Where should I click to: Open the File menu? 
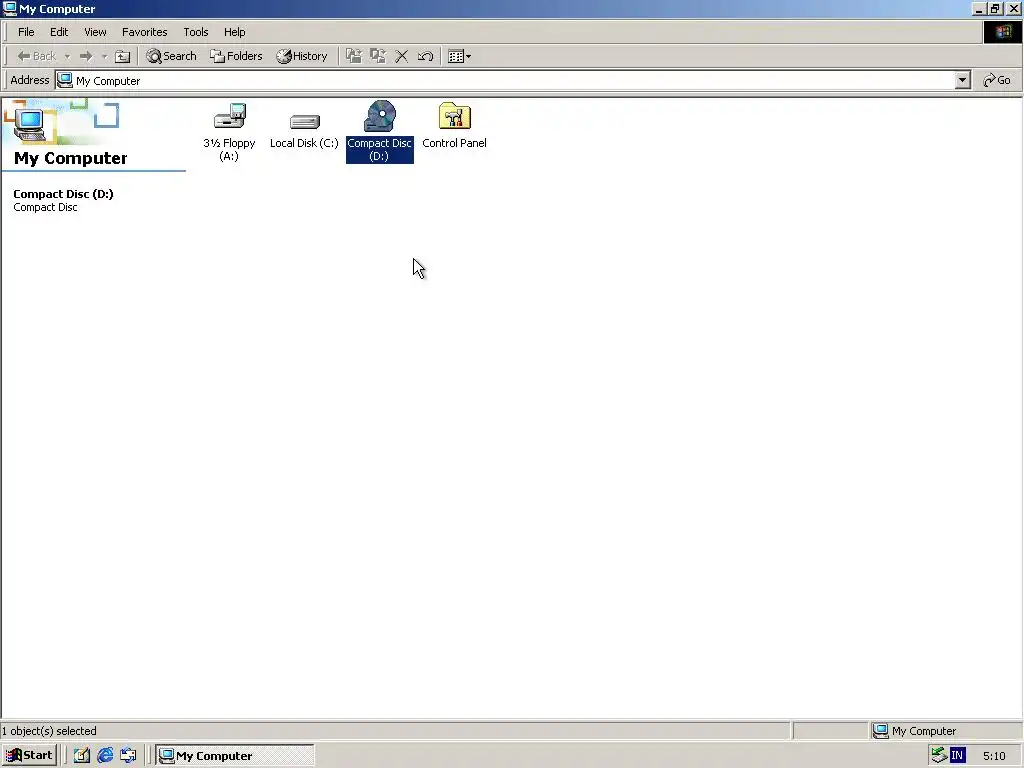pos(26,32)
